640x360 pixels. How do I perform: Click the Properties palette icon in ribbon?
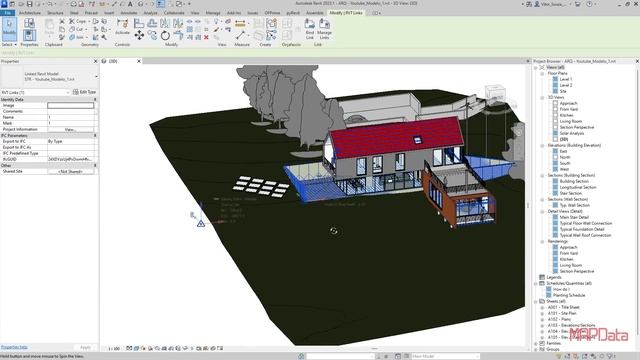(29, 36)
